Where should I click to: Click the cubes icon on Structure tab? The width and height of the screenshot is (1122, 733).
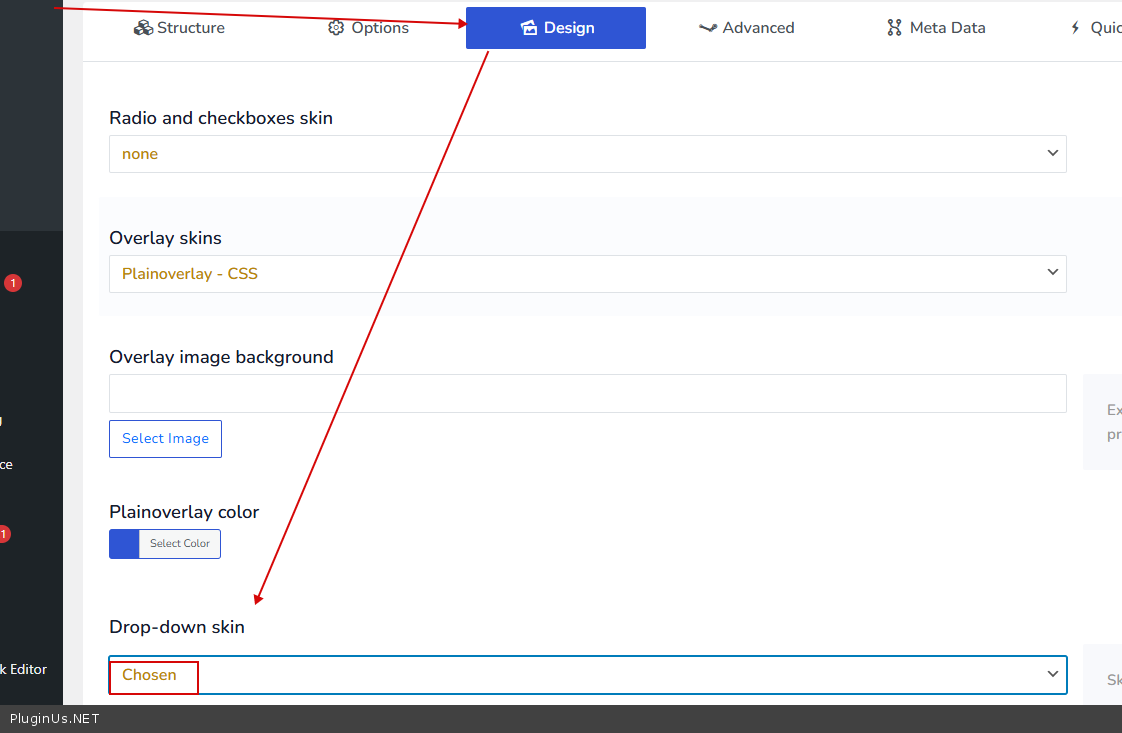[143, 28]
